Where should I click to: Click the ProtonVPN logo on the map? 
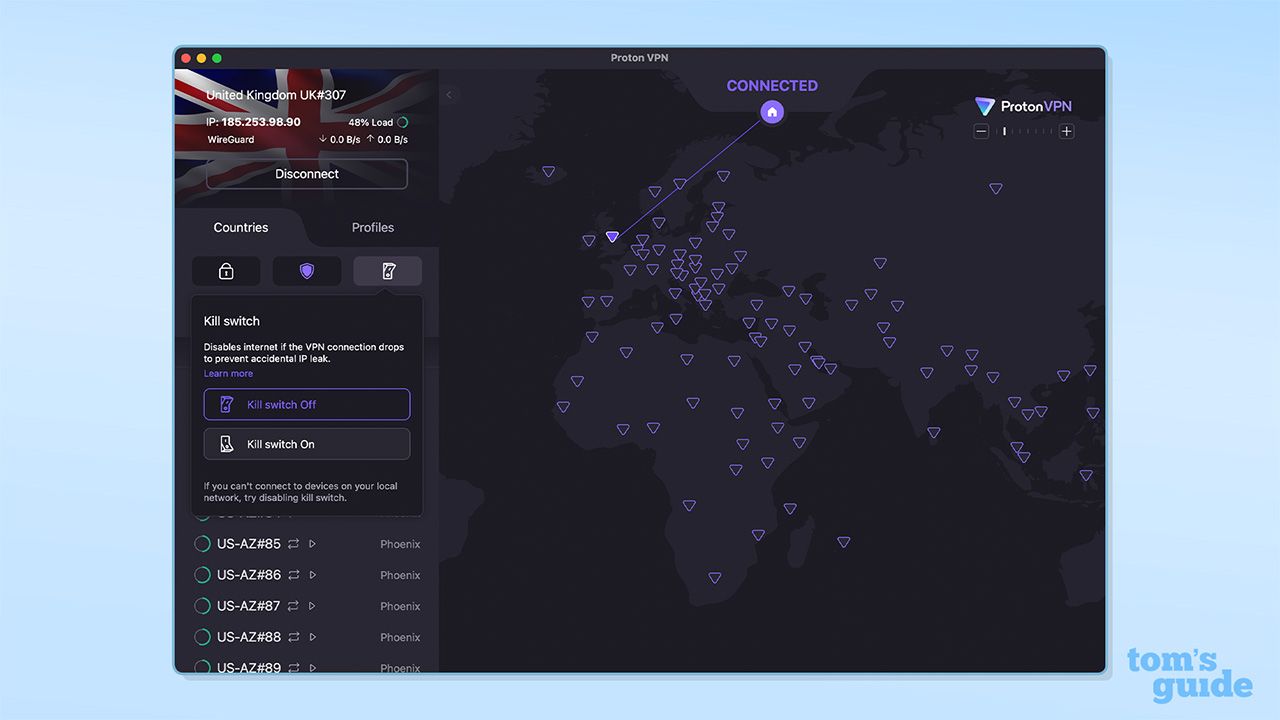[1024, 106]
